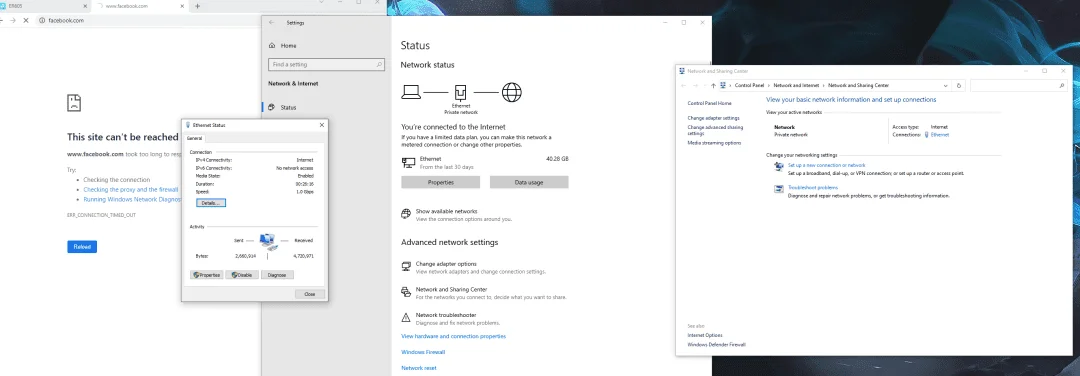The image size is (1080, 376).
Task: Open Set up a new connection or network
Action: coord(827,165)
